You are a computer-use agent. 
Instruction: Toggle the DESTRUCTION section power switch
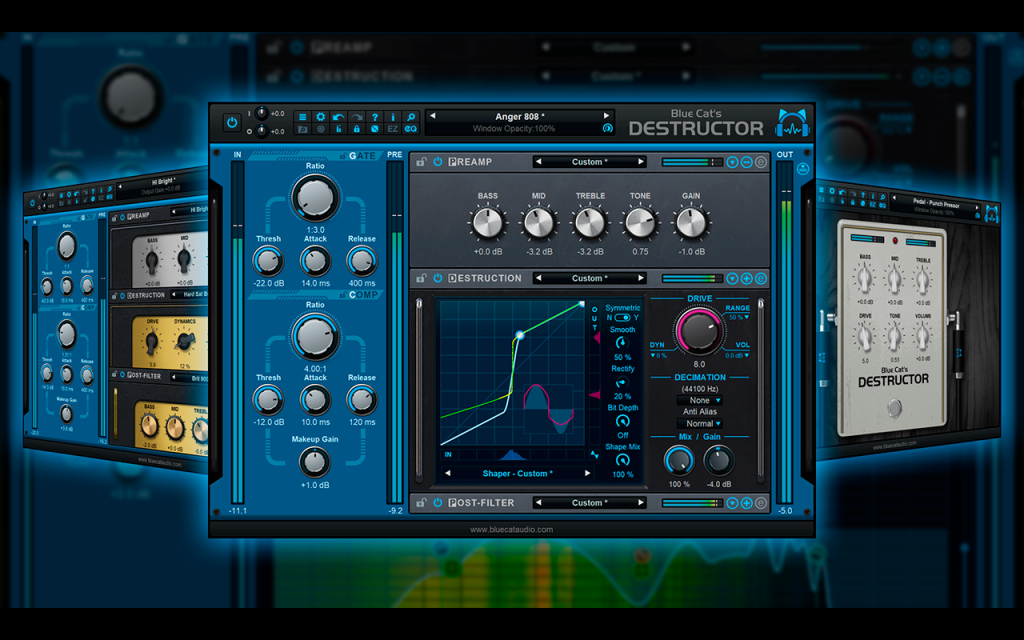coord(438,278)
